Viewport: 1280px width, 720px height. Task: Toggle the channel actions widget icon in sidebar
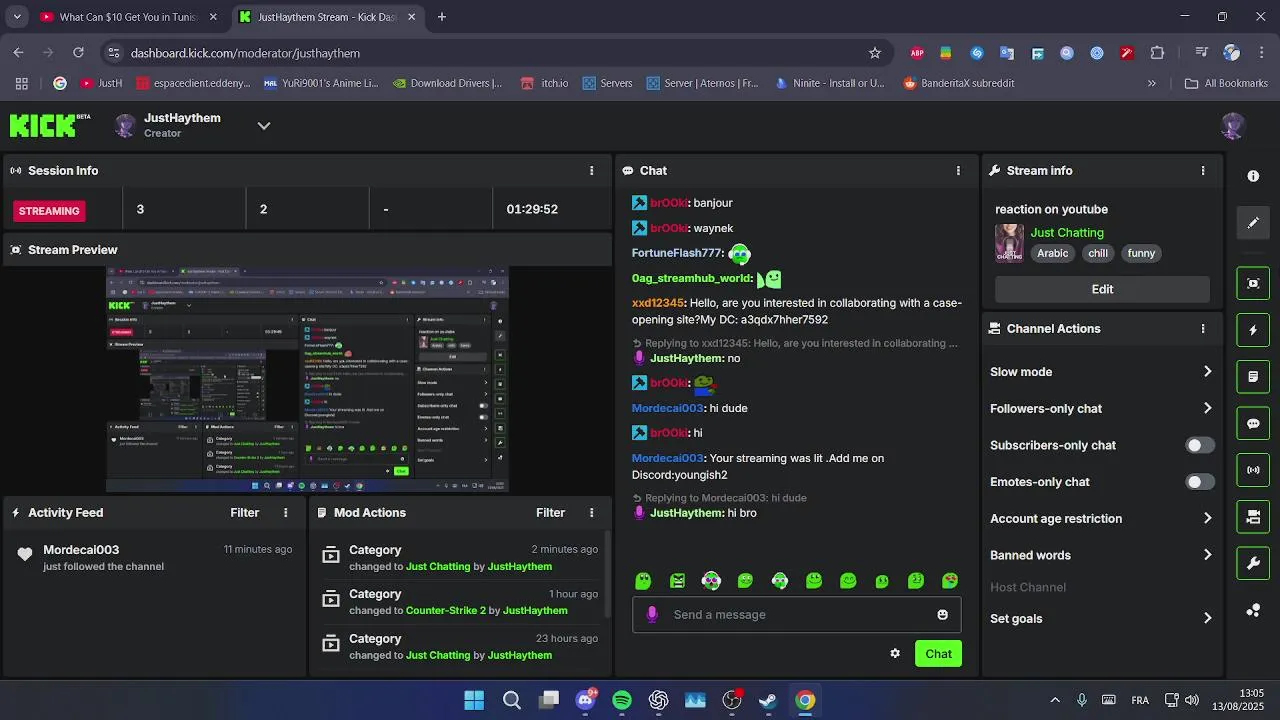1253,517
